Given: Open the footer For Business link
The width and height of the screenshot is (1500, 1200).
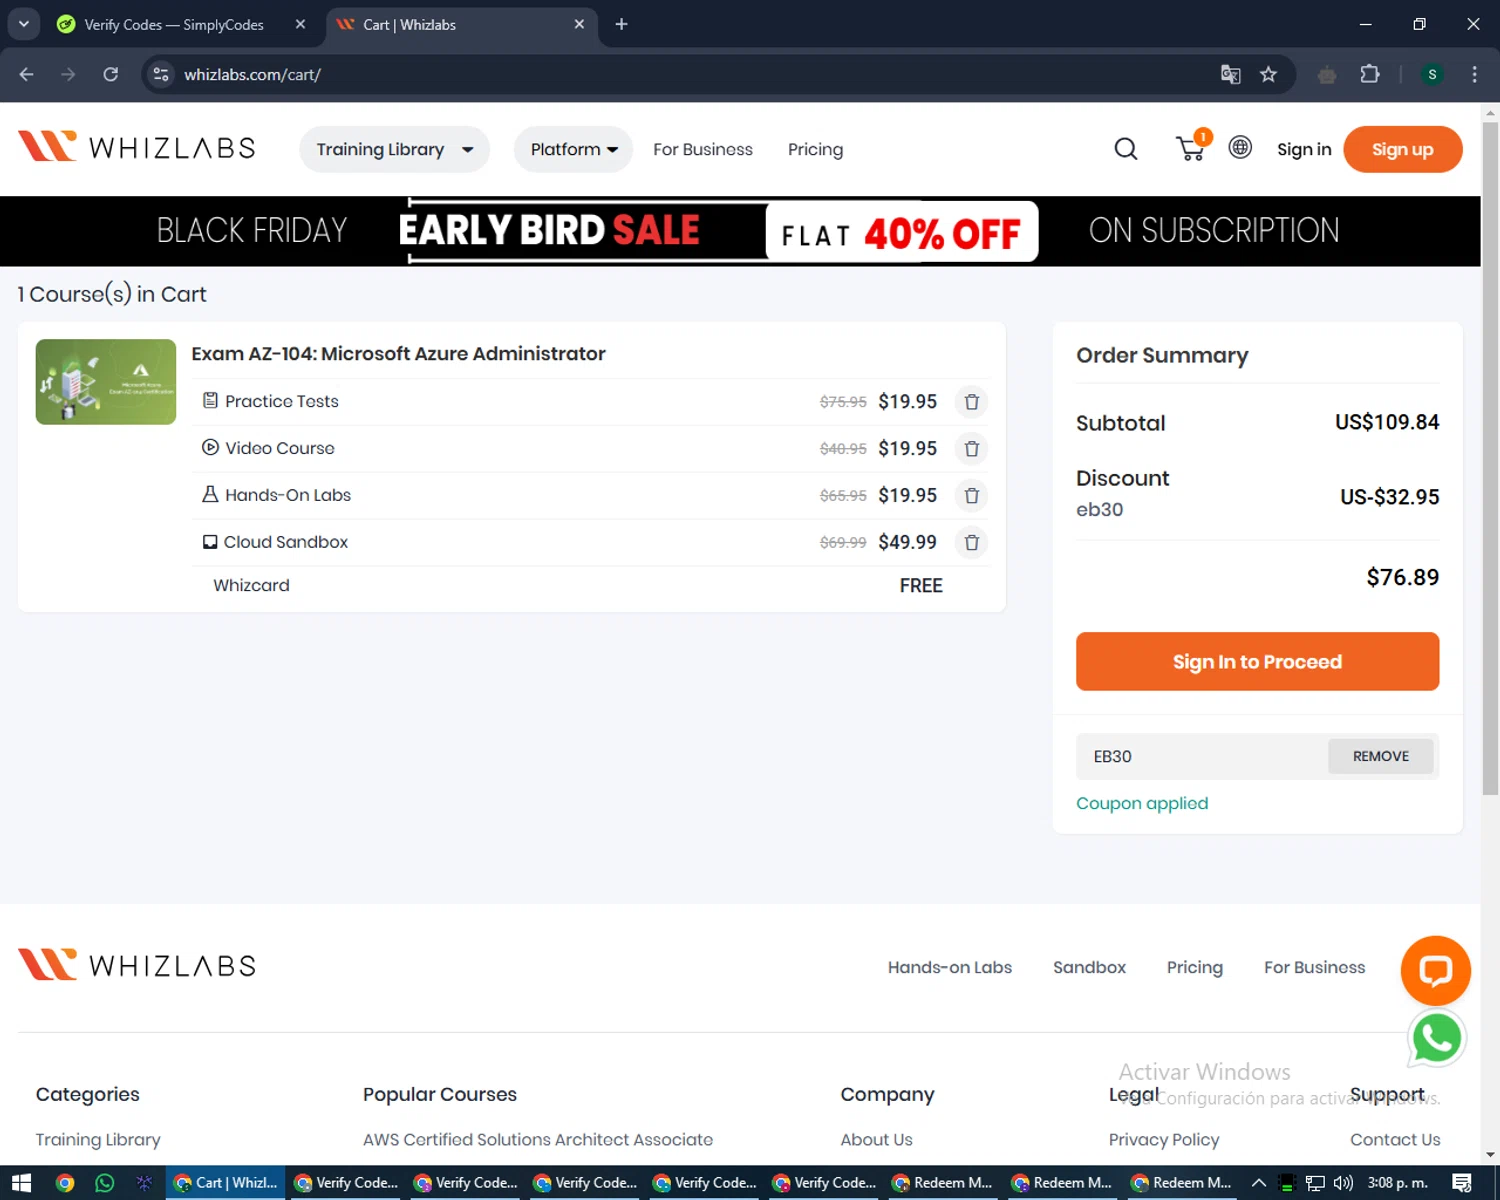Looking at the screenshot, I should tap(1314, 967).
